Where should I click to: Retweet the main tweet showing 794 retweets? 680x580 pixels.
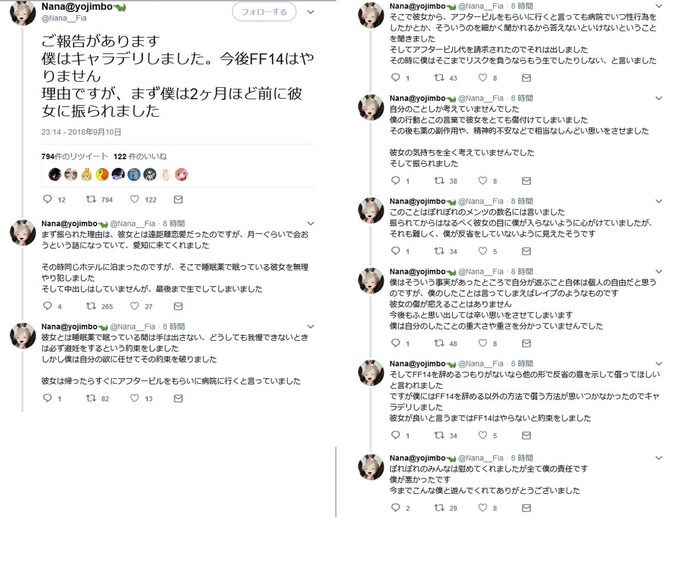pyautogui.click(x=91, y=199)
